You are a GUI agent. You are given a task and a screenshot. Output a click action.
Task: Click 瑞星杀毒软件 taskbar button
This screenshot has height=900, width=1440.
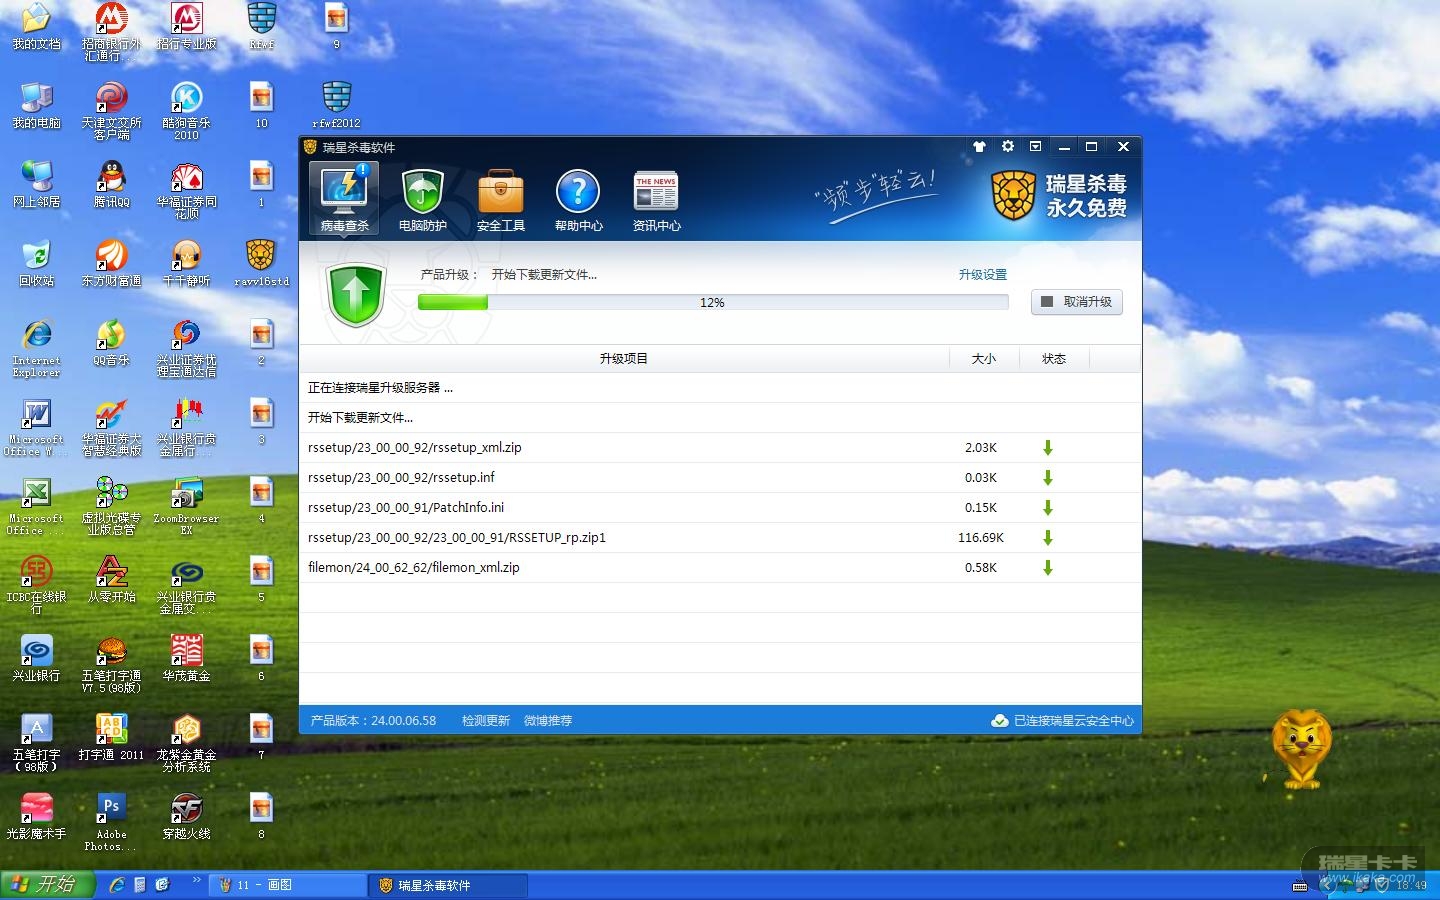tap(449, 885)
